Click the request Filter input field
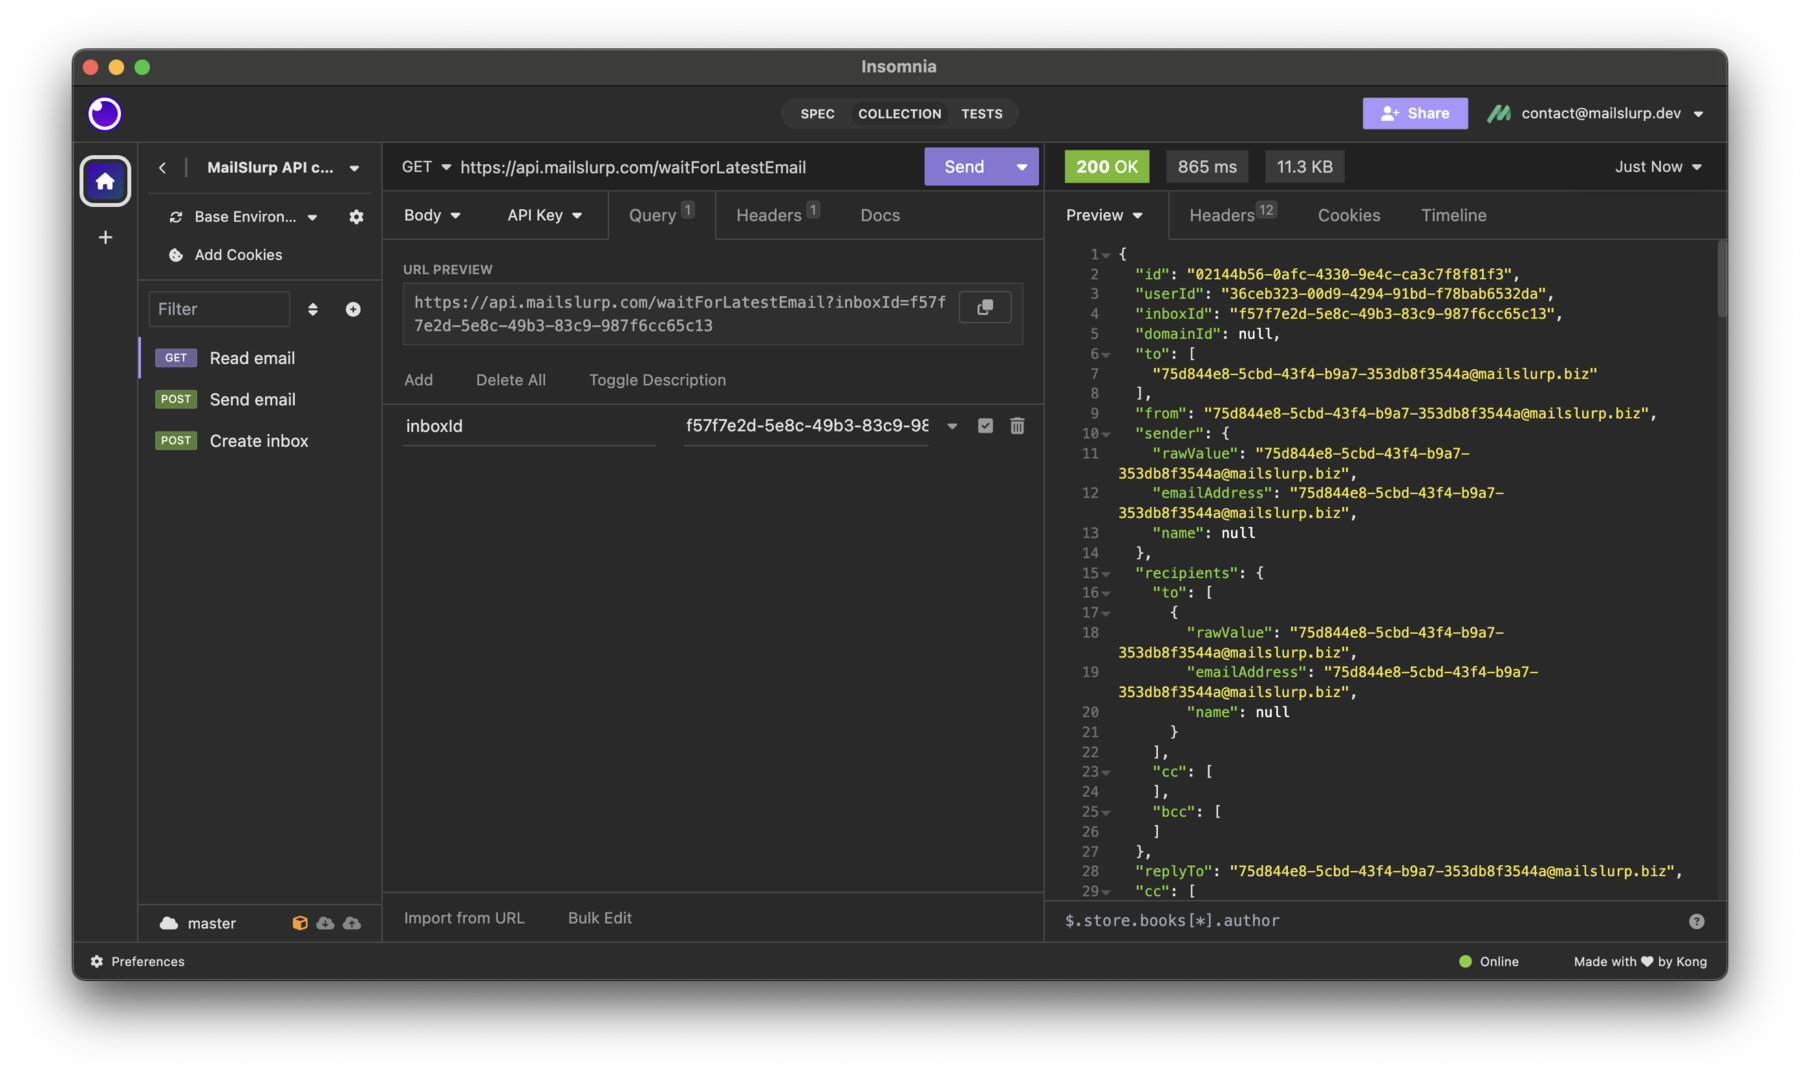The width and height of the screenshot is (1800, 1076). [219, 309]
